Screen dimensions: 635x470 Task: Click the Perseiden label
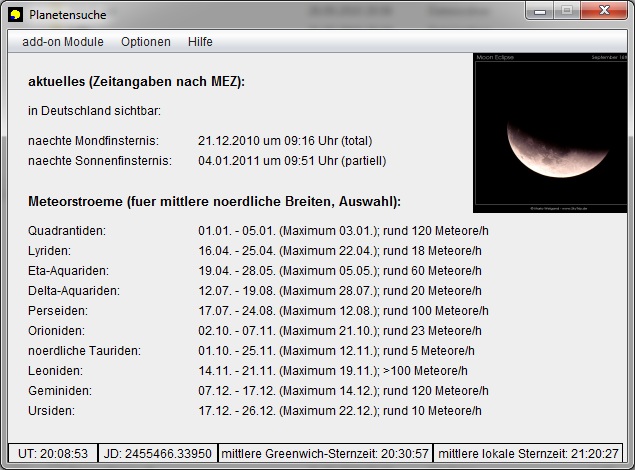[58, 310]
